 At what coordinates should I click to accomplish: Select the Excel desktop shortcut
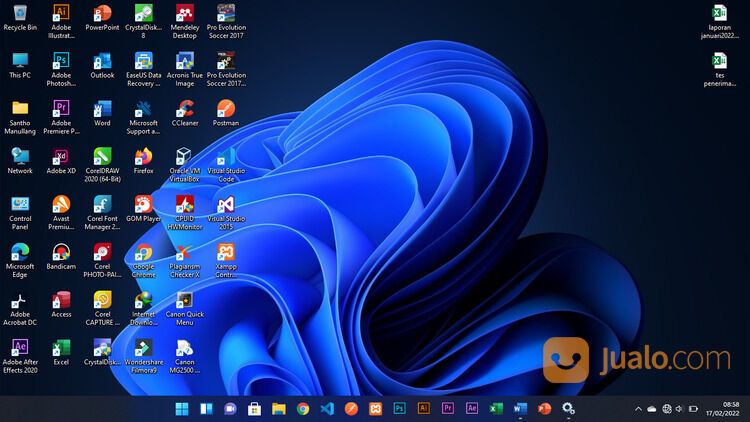click(61, 353)
